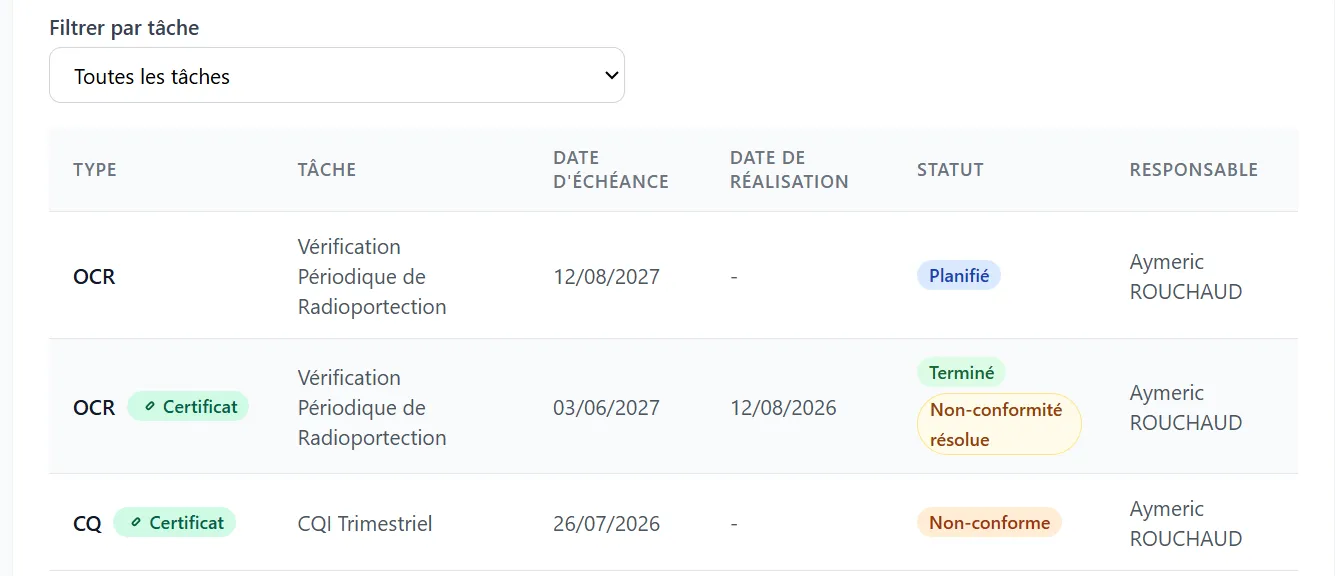Sort by the TYPE column header

[95, 170]
